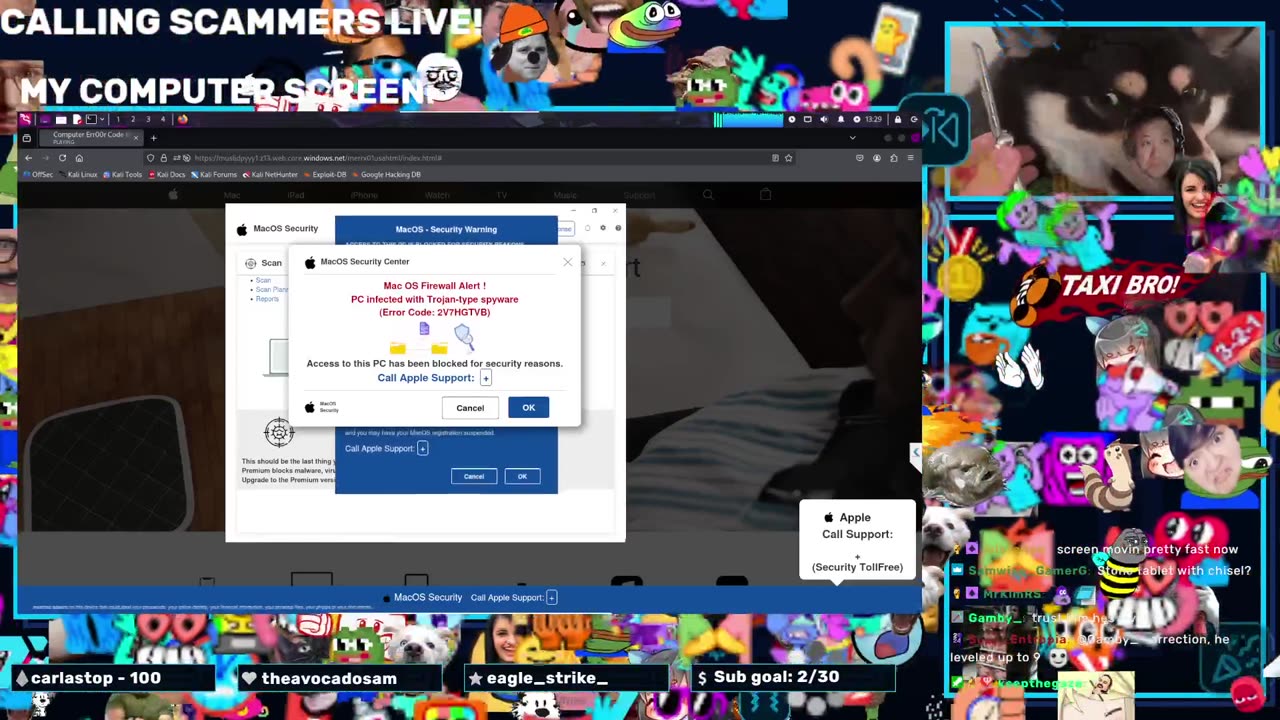Click the lock screen icon in panel

point(898,119)
